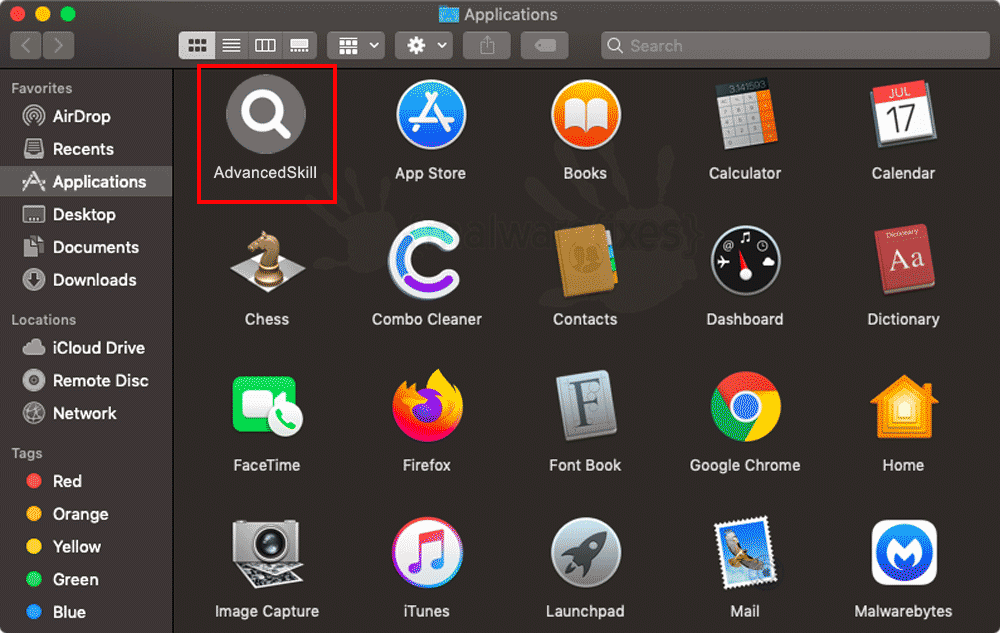Viewport: 1000px width, 633px height.
Task: Switch to column view
Action: pyautogui.click(x=265, y=45)
